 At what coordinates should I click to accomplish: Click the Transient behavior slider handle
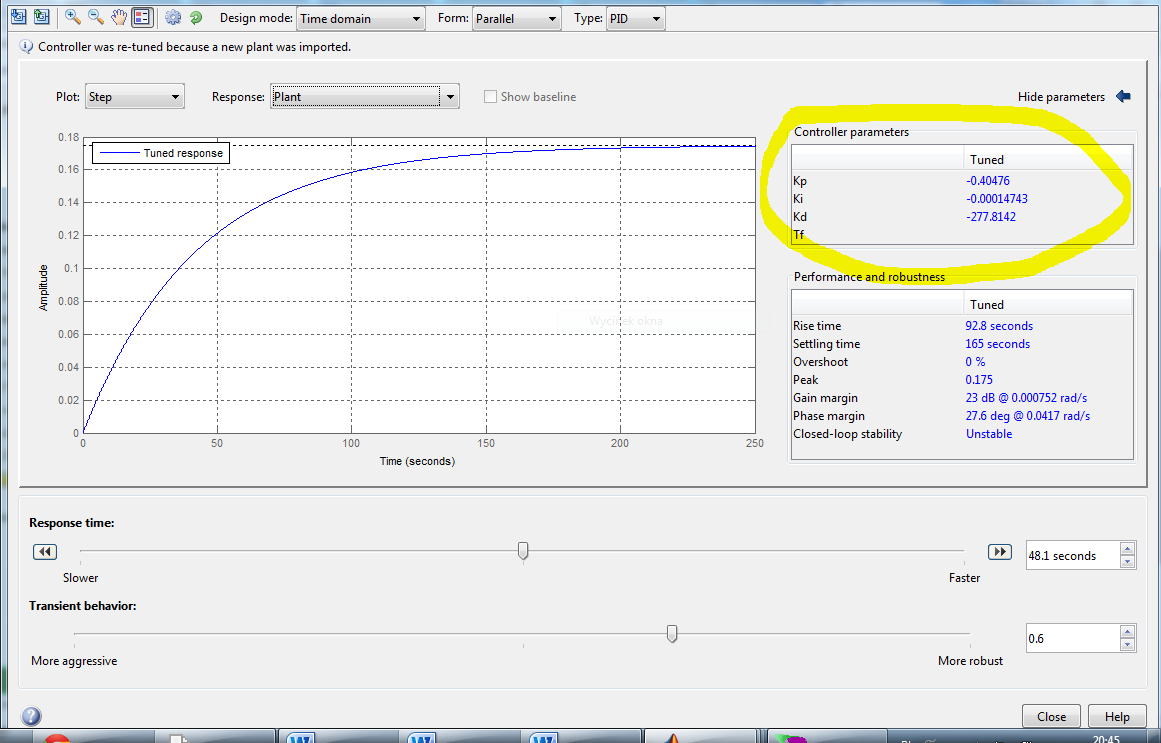(x=672, y=633)
